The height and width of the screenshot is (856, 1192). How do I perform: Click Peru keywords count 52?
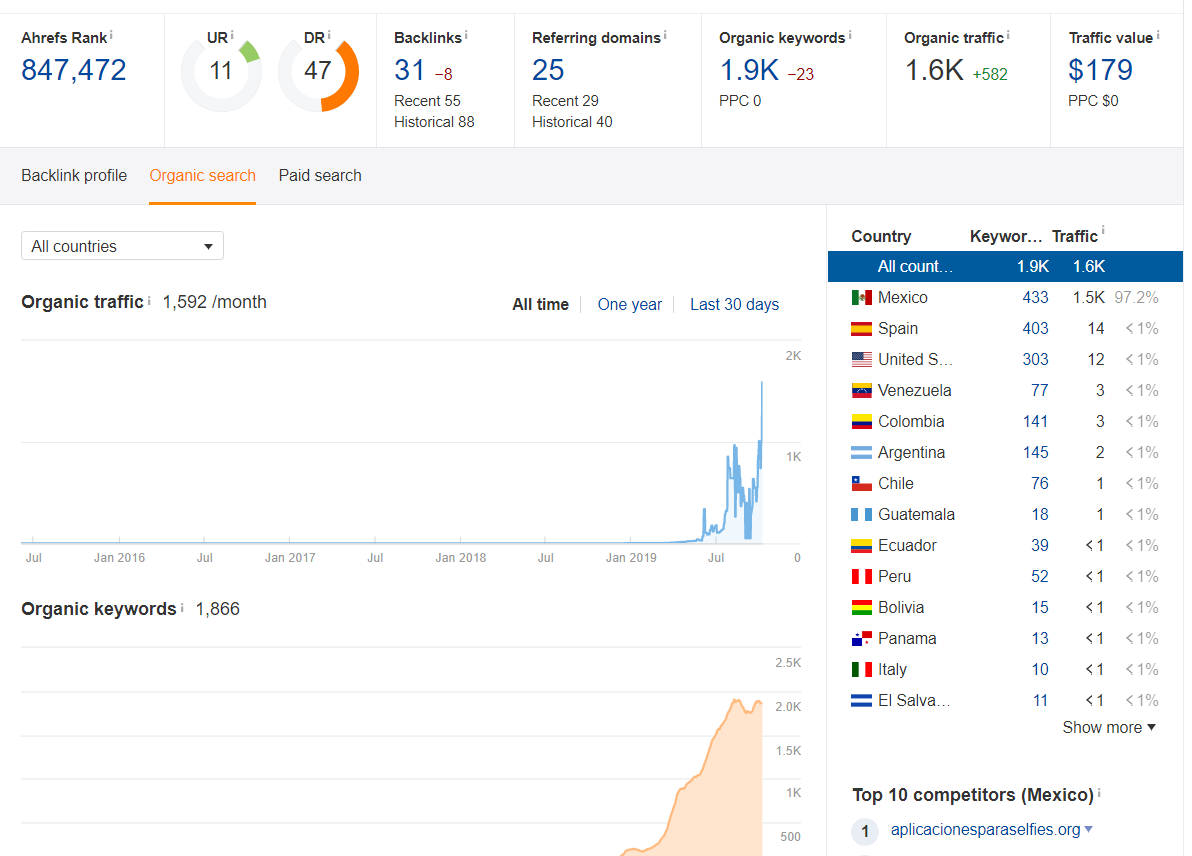(x=1039, y=576)
